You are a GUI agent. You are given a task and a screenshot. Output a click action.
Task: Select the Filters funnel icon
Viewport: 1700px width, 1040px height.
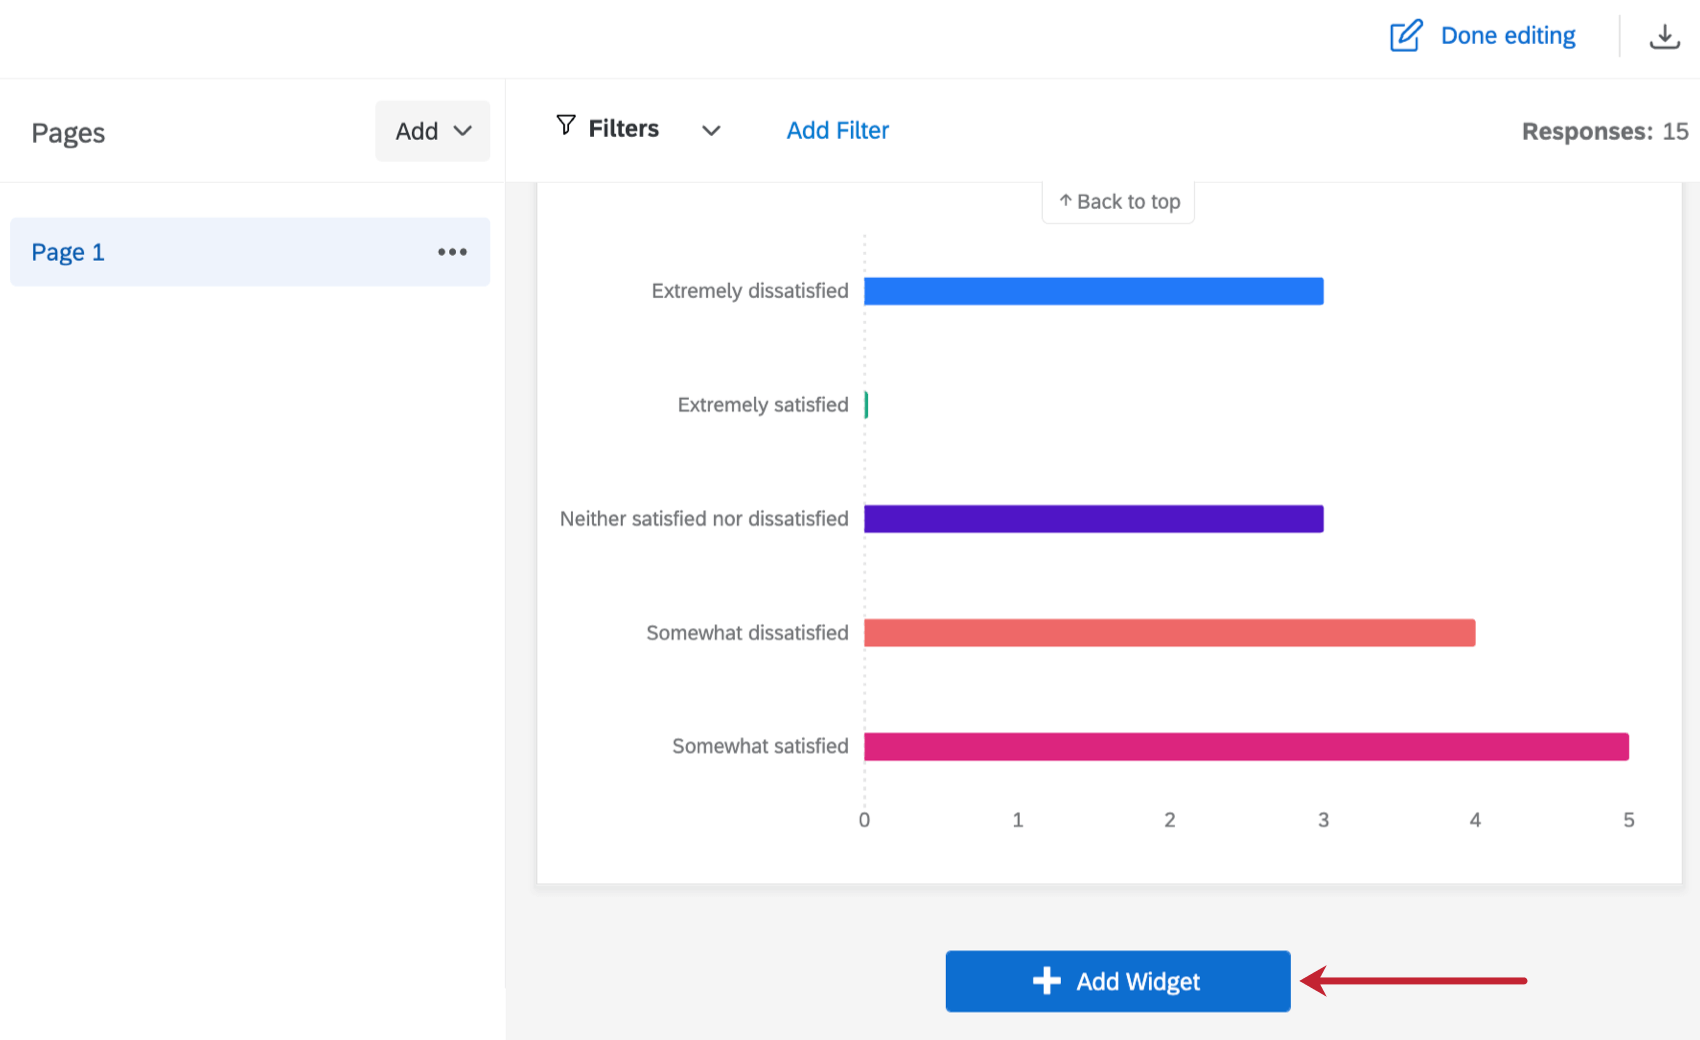coord(566,127)
